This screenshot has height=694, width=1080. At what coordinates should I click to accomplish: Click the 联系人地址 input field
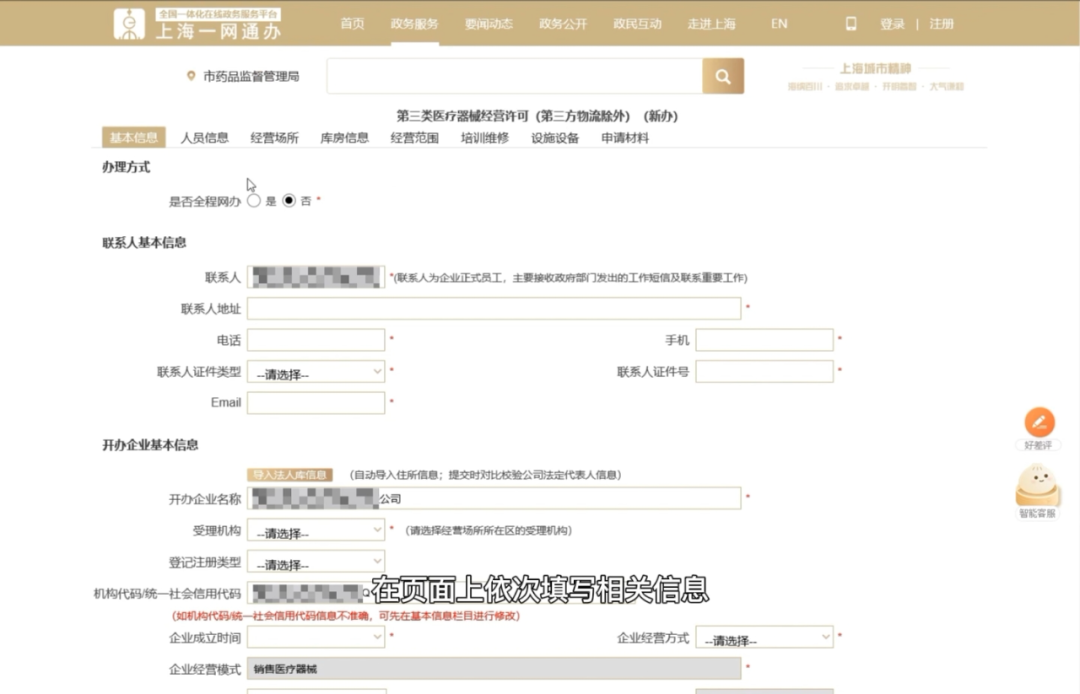coord(494,308)
